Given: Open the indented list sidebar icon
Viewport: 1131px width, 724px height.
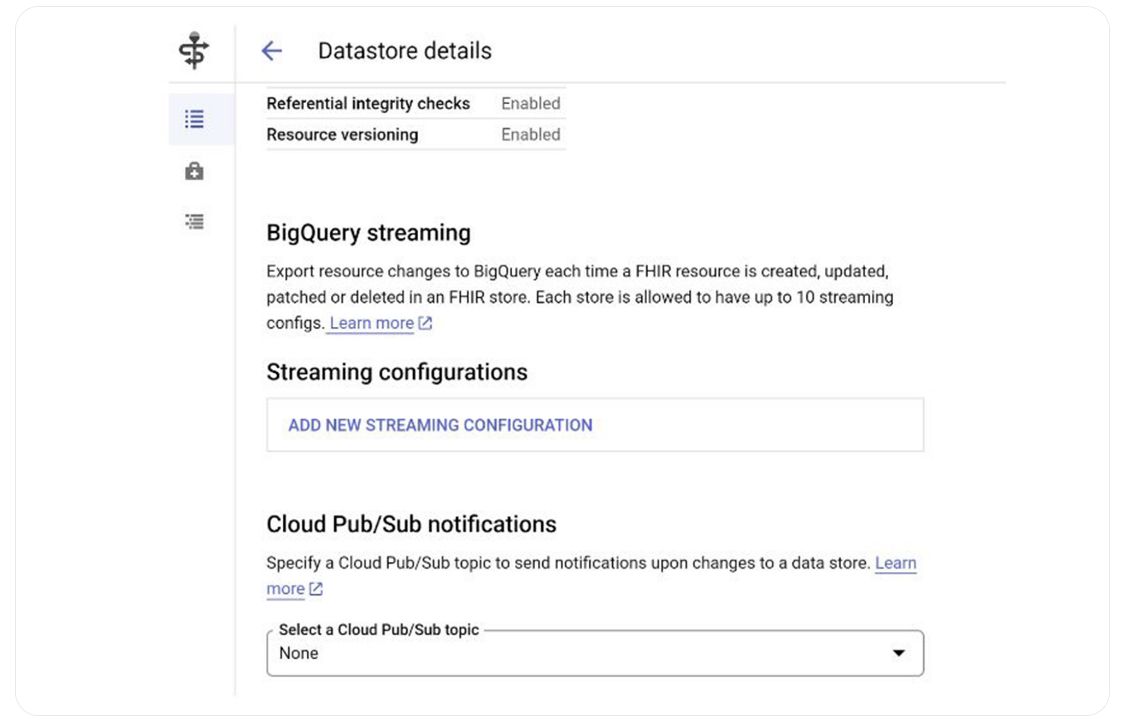Looking at the screenshot, I should (195, 222).
